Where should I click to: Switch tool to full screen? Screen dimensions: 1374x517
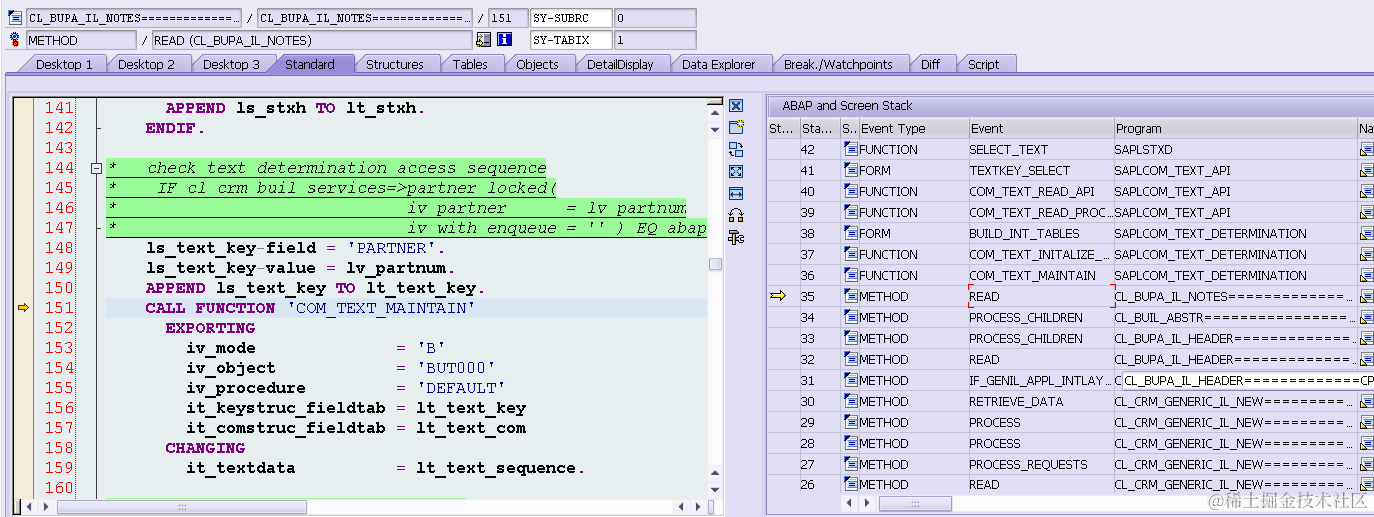click(736, 172)
